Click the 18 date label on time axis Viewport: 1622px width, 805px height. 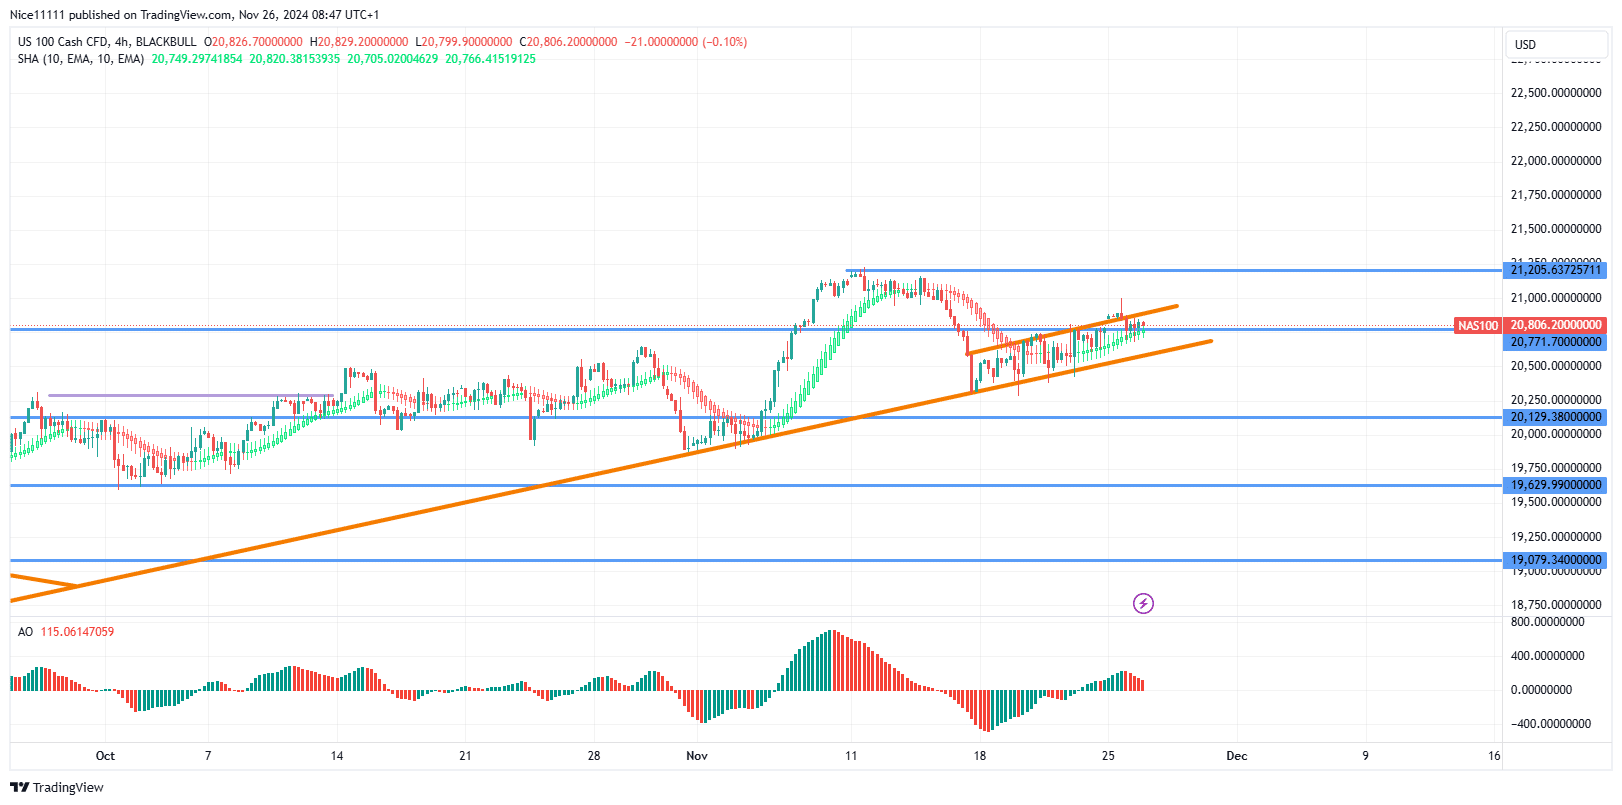coord(980,756)
